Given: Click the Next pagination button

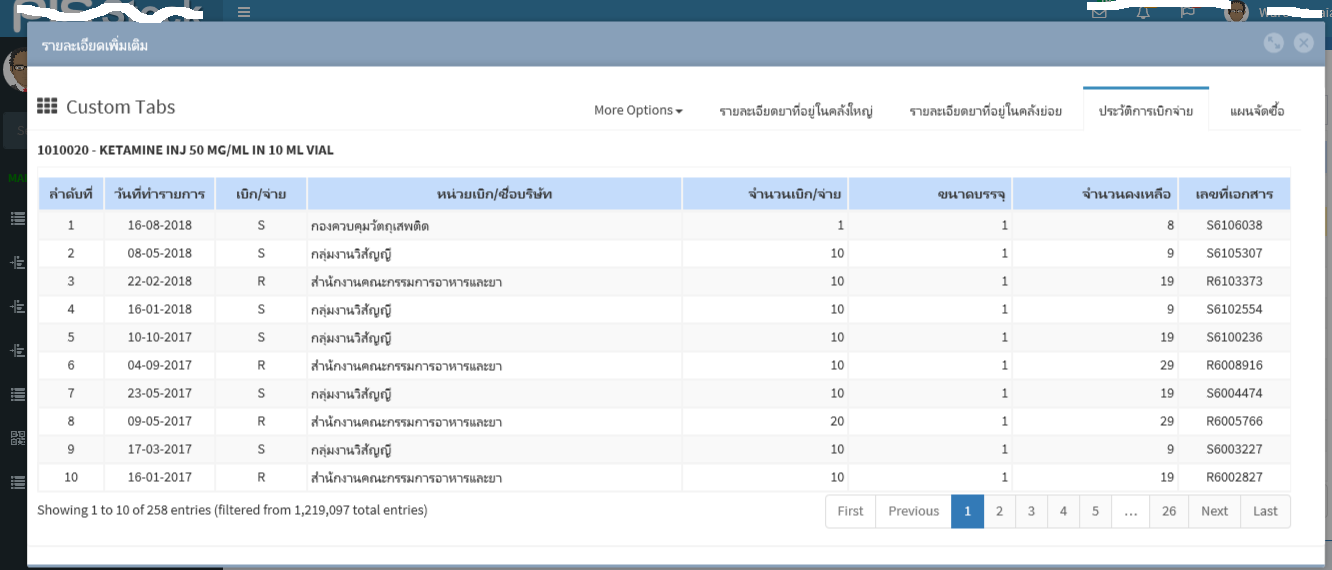Looking at the screenshot, I should pos(1214,511).
